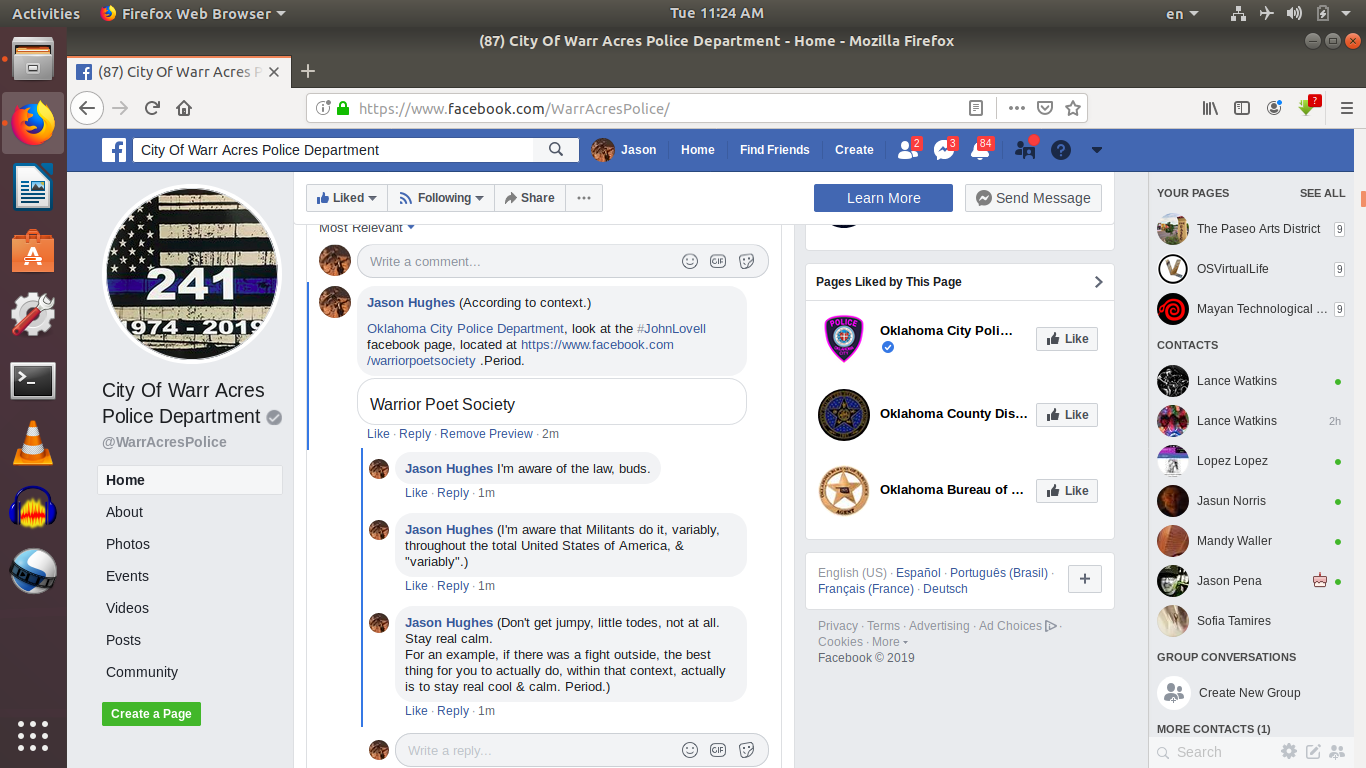
Task: Click Remove Preview link under comment
Action: [x=486, y=434]
